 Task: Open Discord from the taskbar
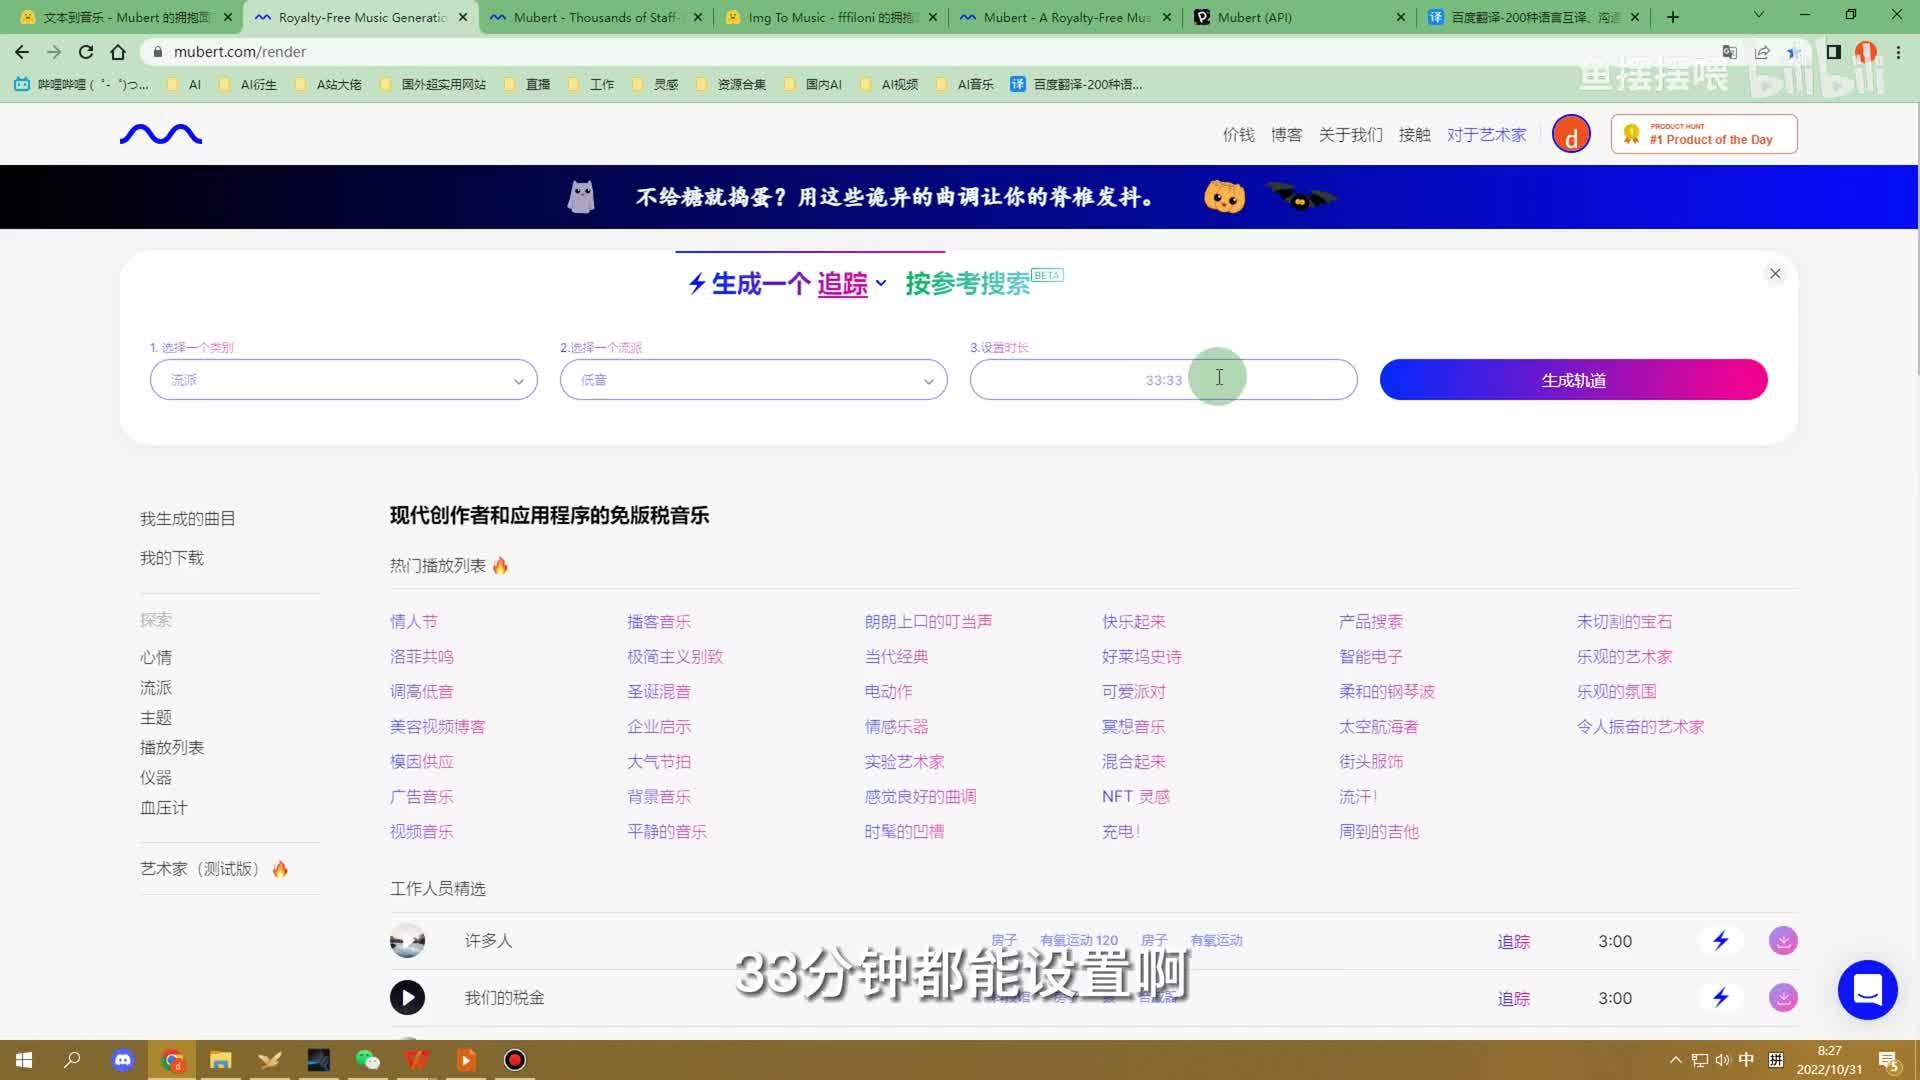coord(123,1060)
